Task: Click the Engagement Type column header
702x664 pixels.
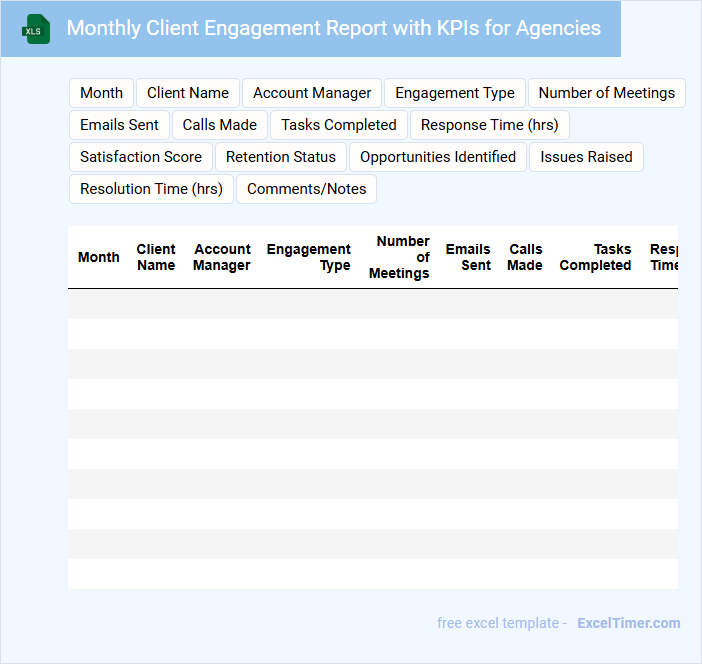Action: (308, 257)
